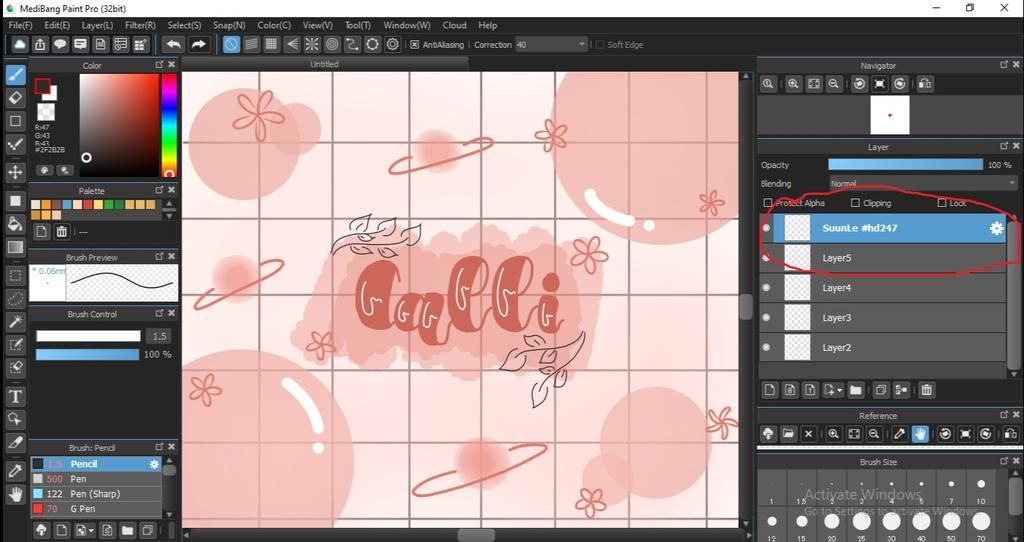Click the Redo arrow
The width and height of the screenshot is (1024, 542).
pyautogui.click(x=198, y=44)
